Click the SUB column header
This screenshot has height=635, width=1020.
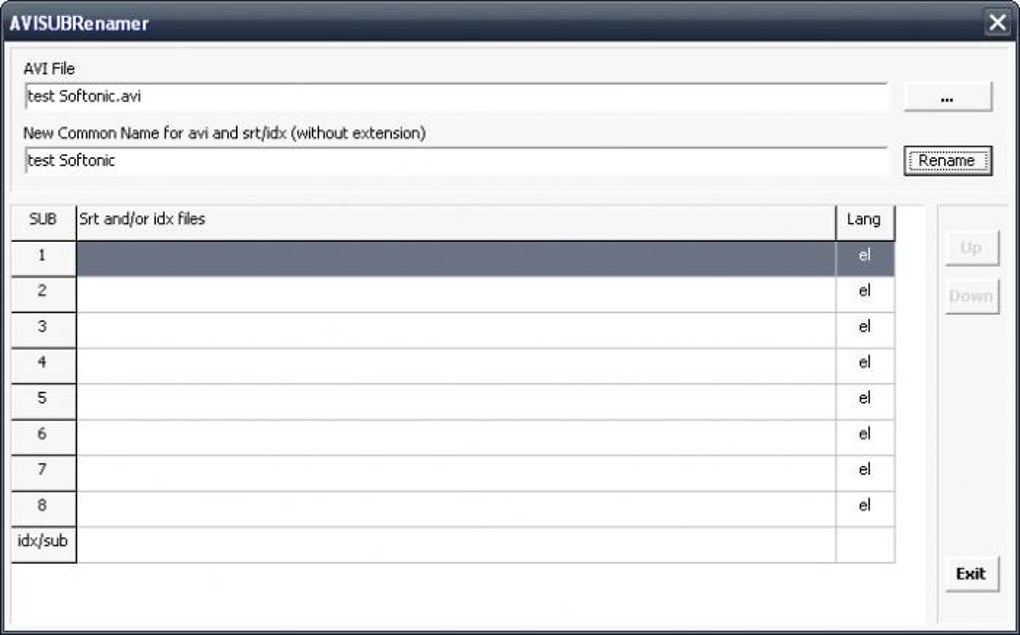click(43, 220)
